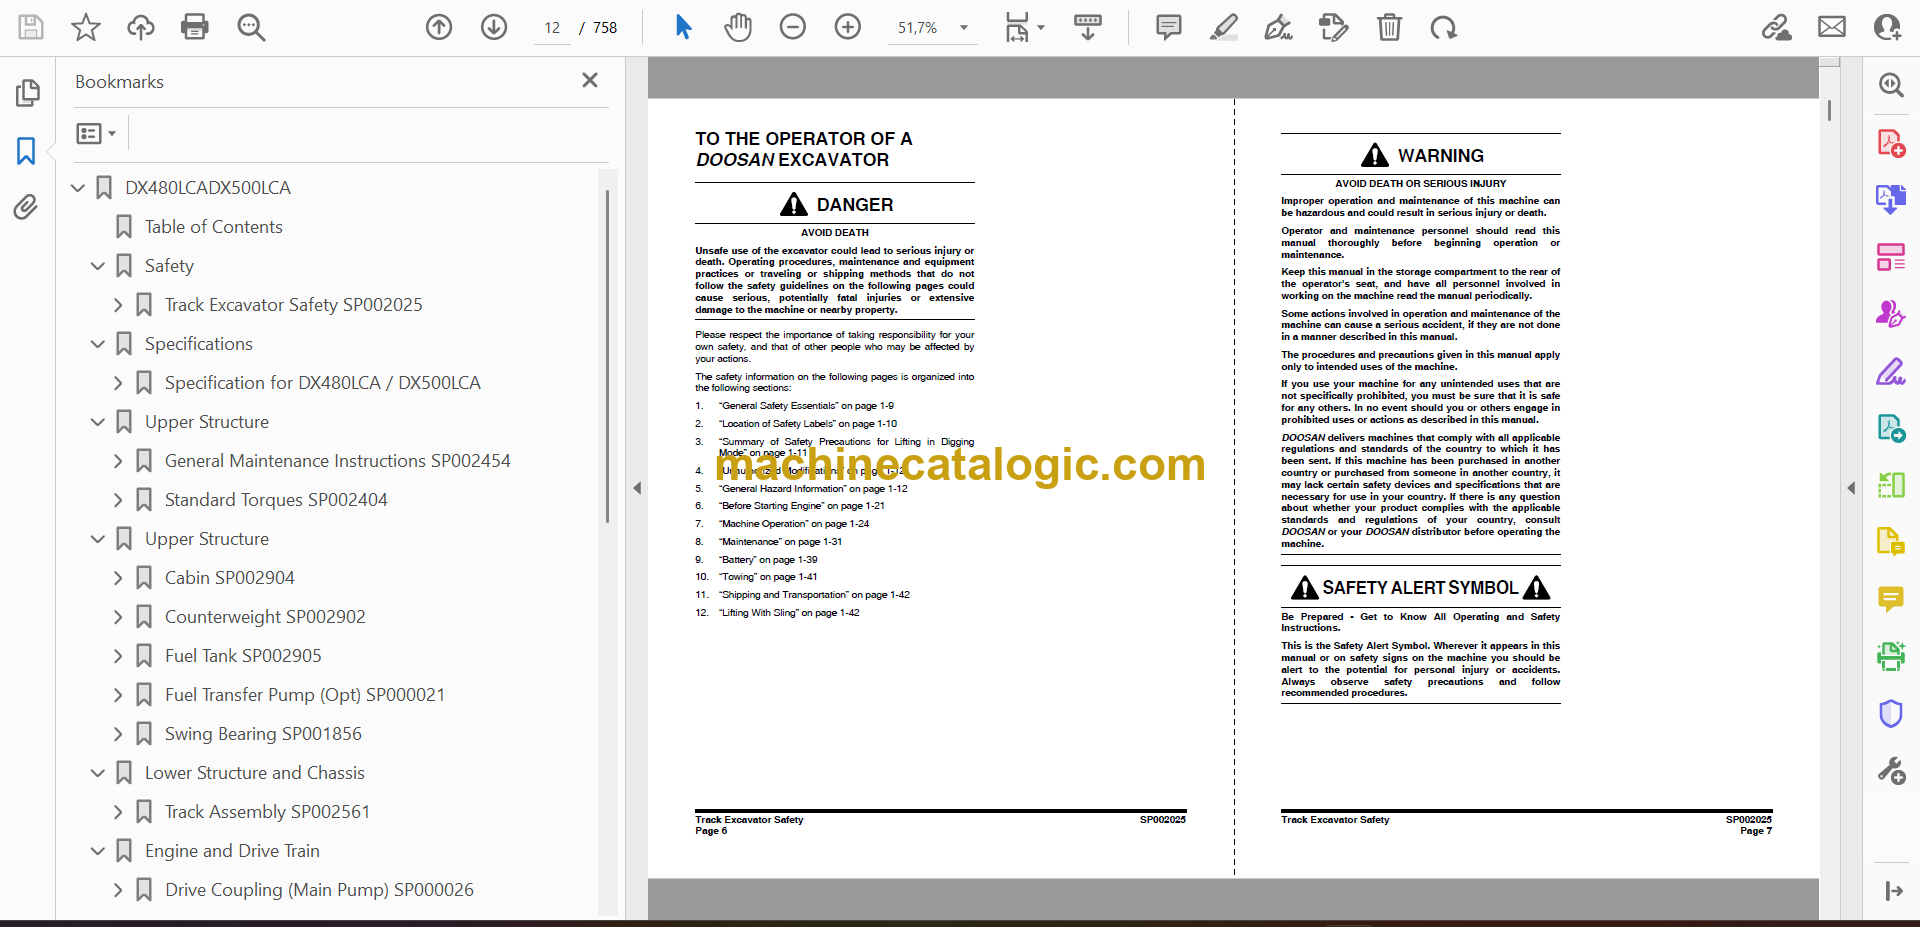Open the search and zoom tool in right pane
The width and height of the screenshot is (1920, 927).
(x=1890, y=85)
